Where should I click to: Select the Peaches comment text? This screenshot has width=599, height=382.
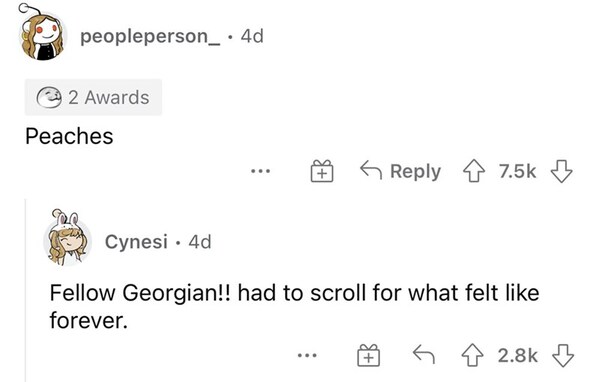tap(69, 136)
